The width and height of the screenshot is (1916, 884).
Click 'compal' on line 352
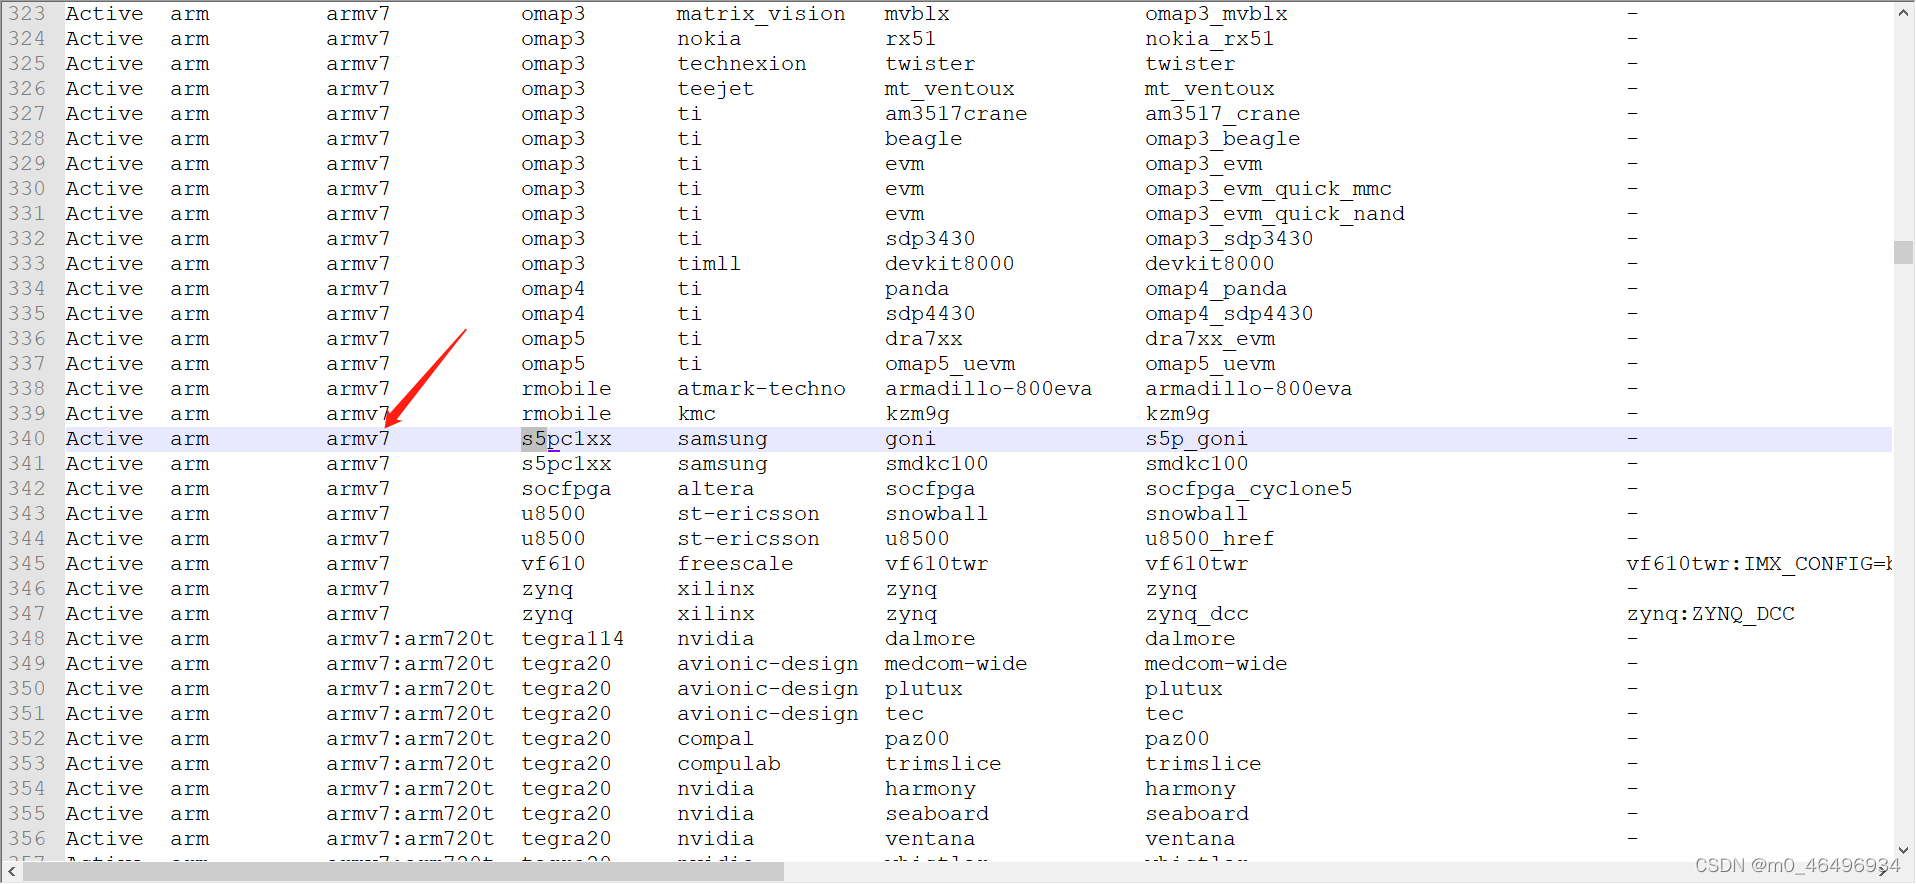[x=715, y=739]
